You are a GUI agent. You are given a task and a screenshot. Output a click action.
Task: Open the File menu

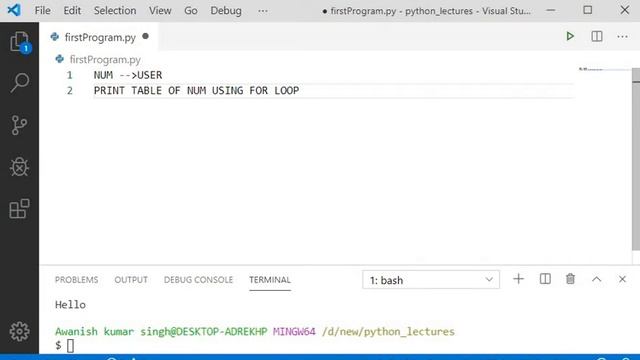tap(42, 11)
